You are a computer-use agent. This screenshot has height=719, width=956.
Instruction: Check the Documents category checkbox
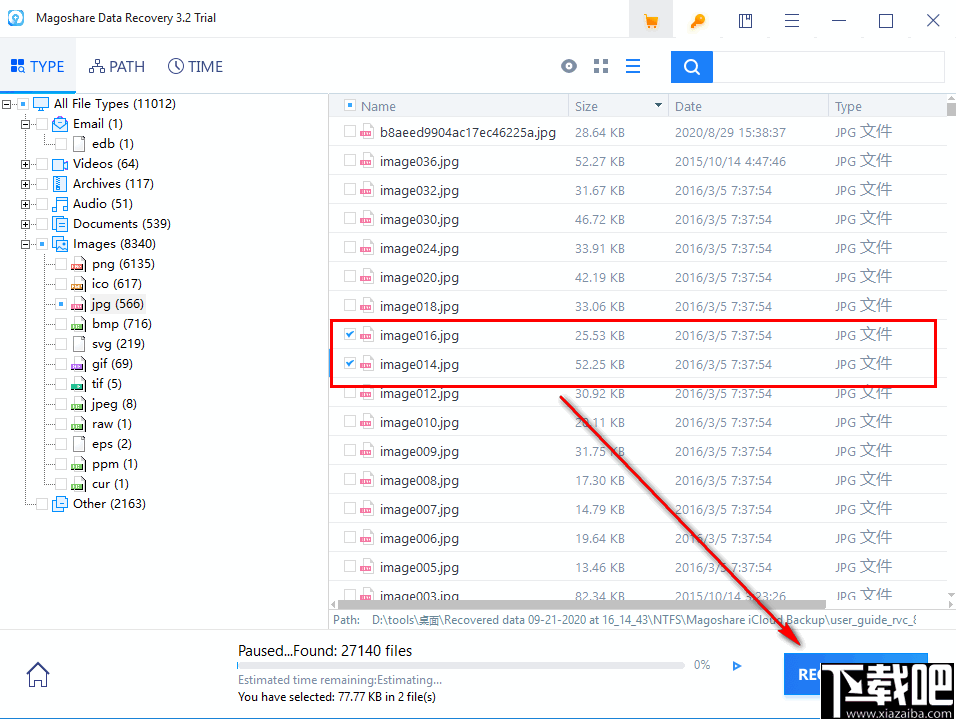pos(42,224)
